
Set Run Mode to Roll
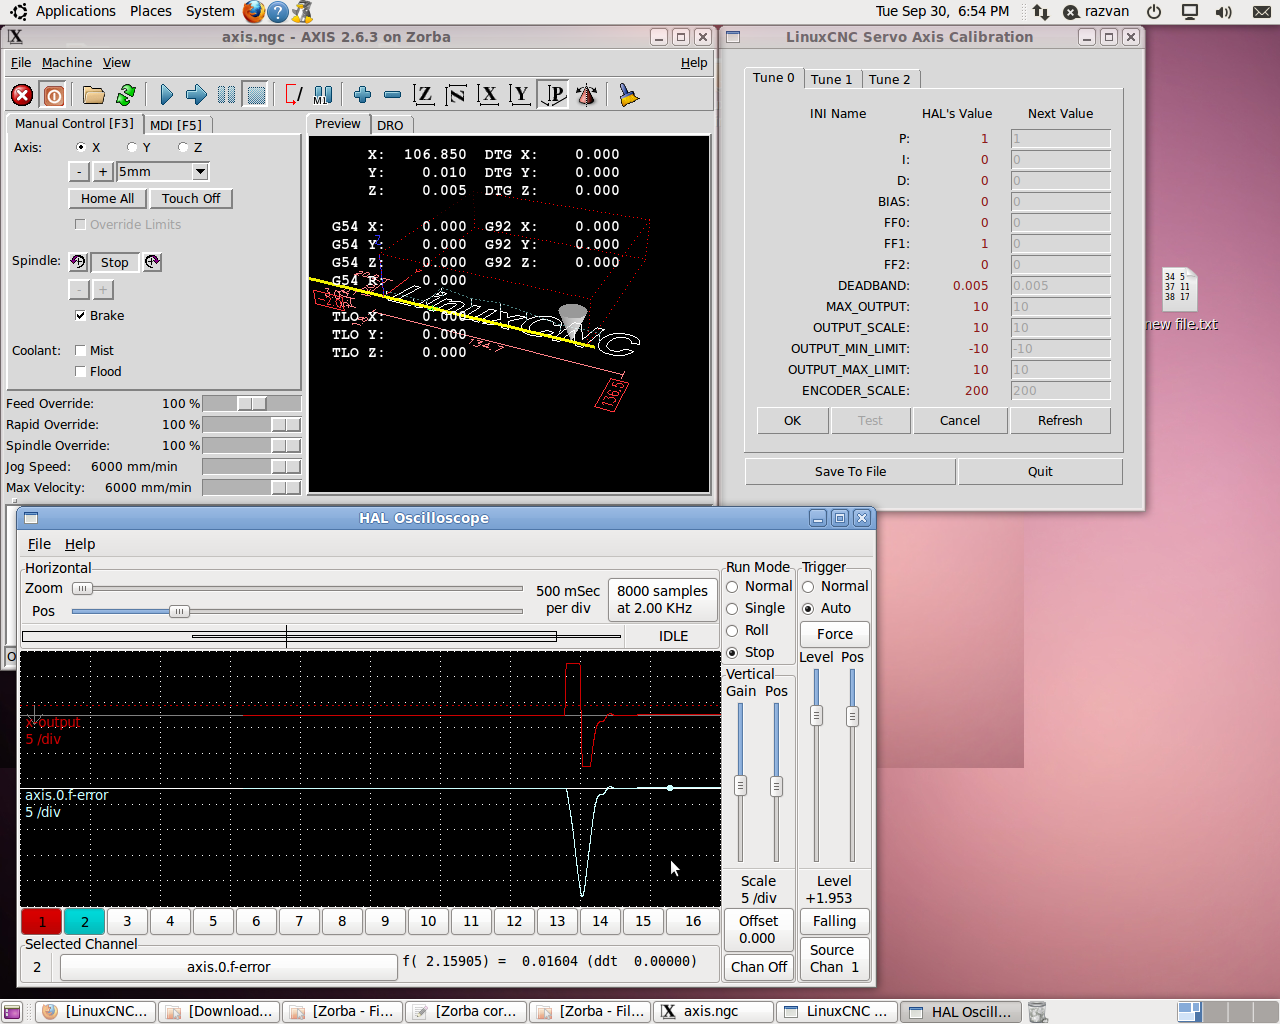[x=732, y=631]
